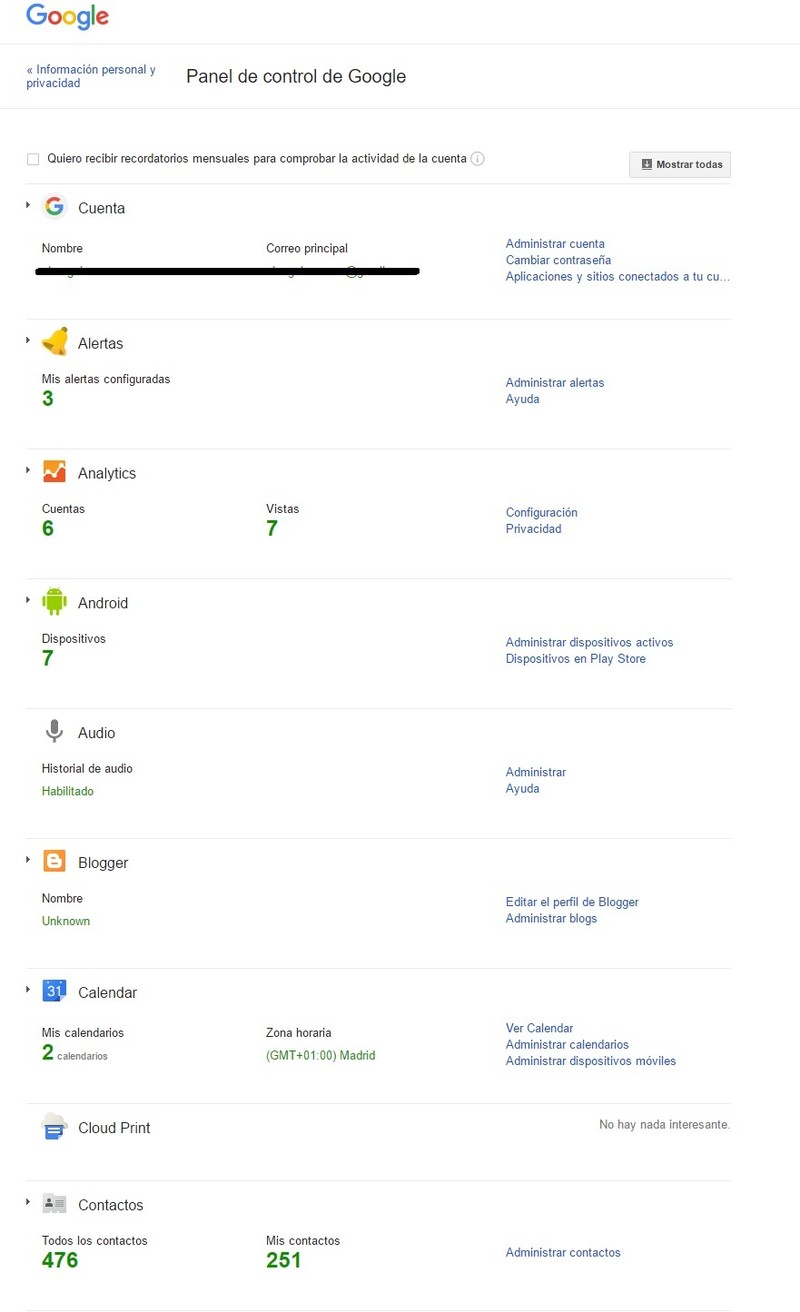Expand the Calendar section arrow
The height and width of the screenshot is (1312, 800).
click(28, 990)
